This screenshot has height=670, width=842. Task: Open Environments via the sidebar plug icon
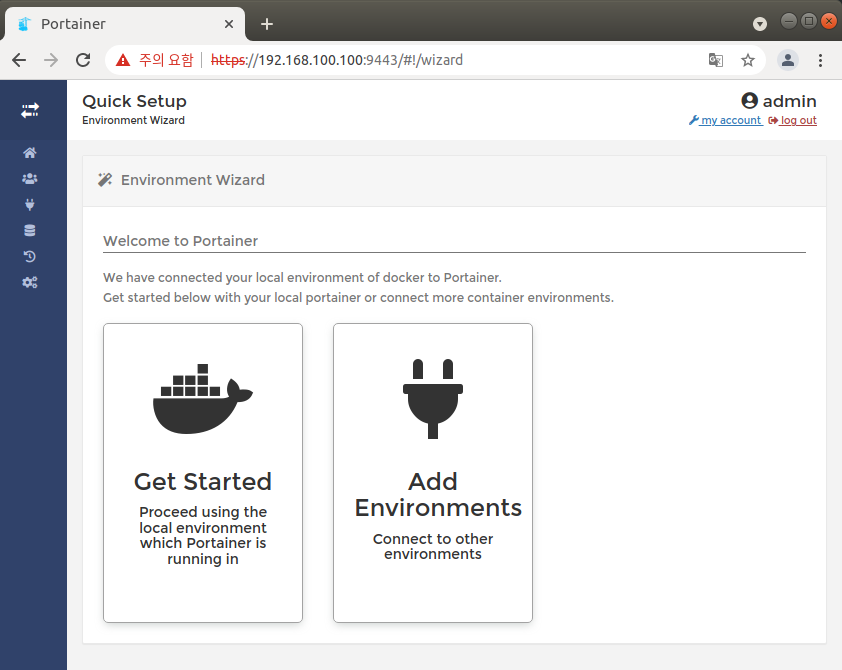coord(30,205)
